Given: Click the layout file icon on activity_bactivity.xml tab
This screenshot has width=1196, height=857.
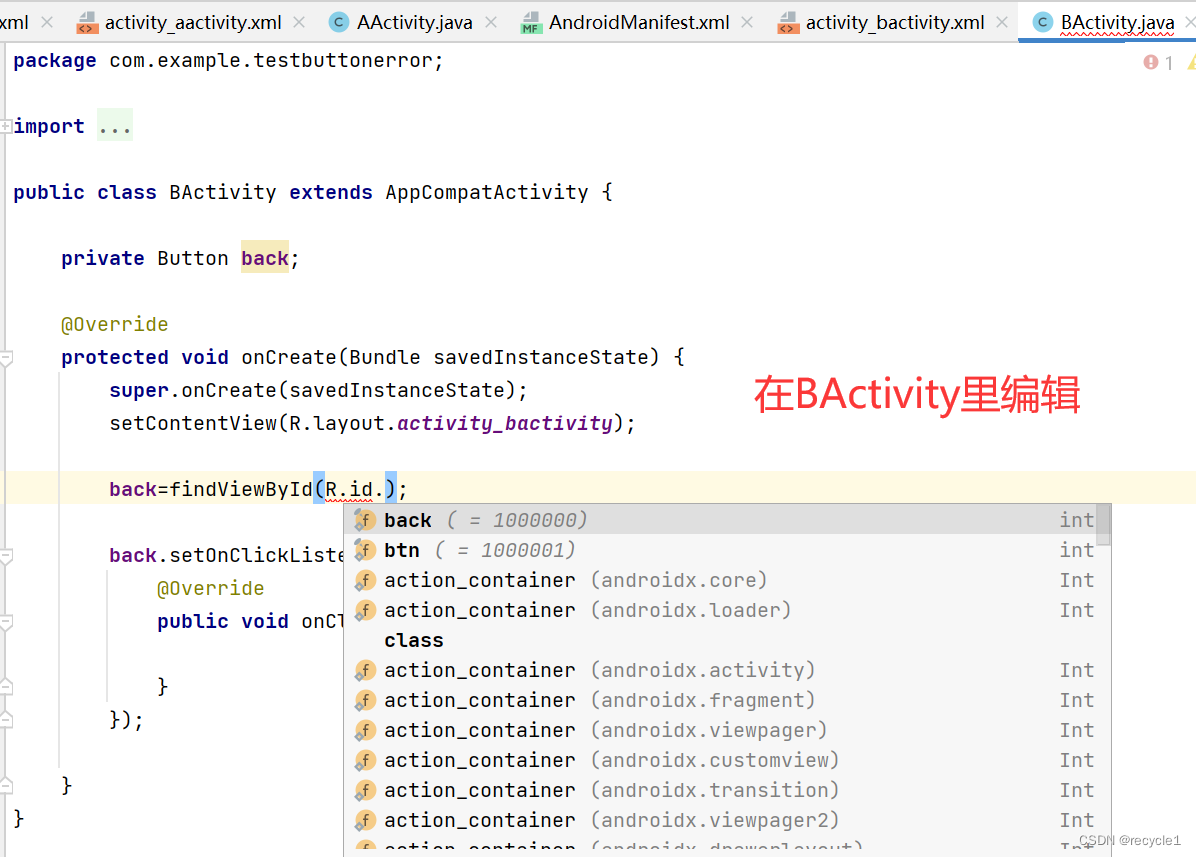Looking at the screenshot, I should 785,22.
